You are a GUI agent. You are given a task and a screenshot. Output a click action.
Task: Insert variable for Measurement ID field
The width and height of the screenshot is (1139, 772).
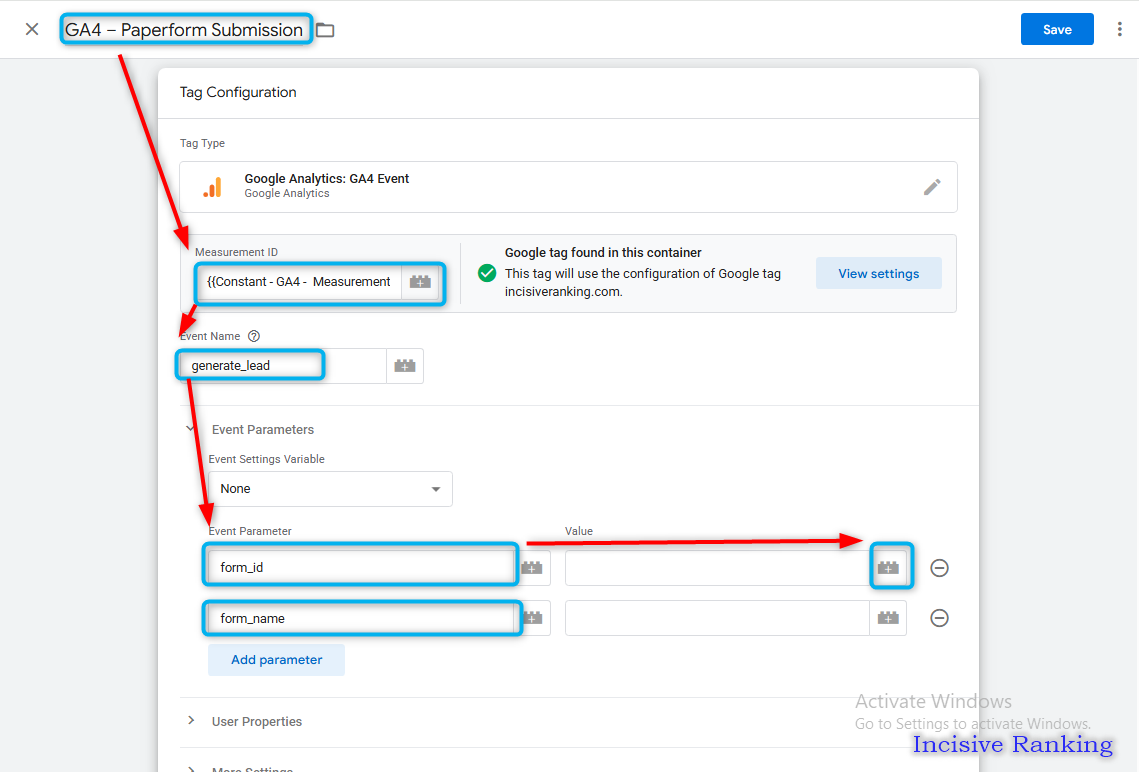(x=420, y=282)
